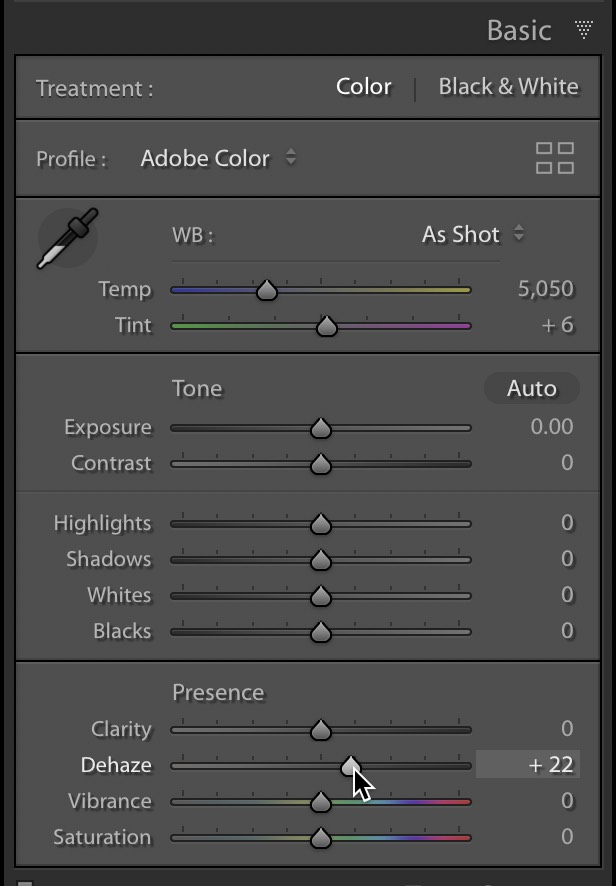616x886 pixels.
Task: Click the Dehaze value field
Action: (x=527, y=766)
